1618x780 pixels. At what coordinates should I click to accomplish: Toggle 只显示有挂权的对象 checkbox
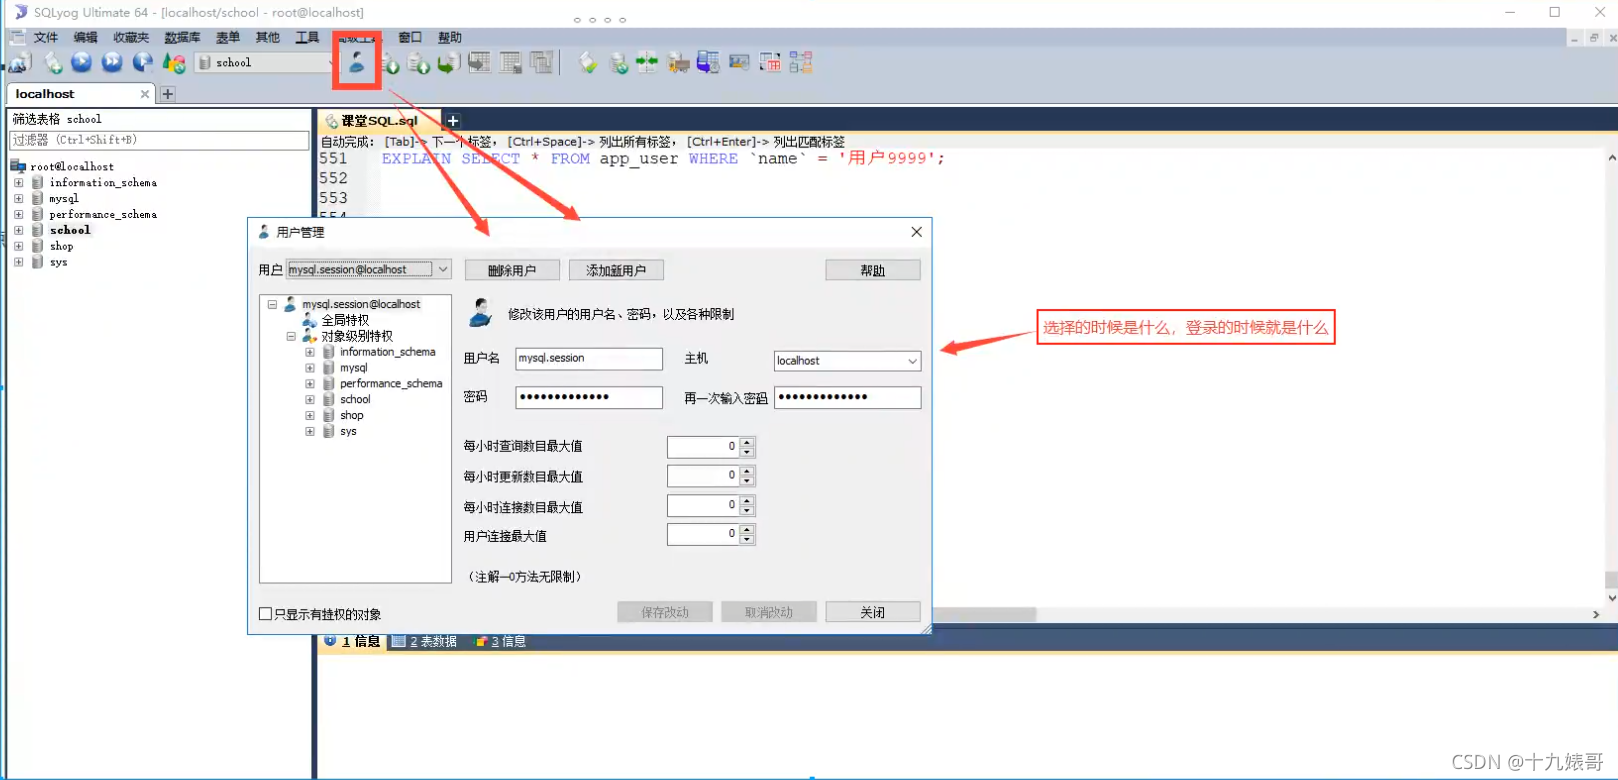tap(265, 614)
